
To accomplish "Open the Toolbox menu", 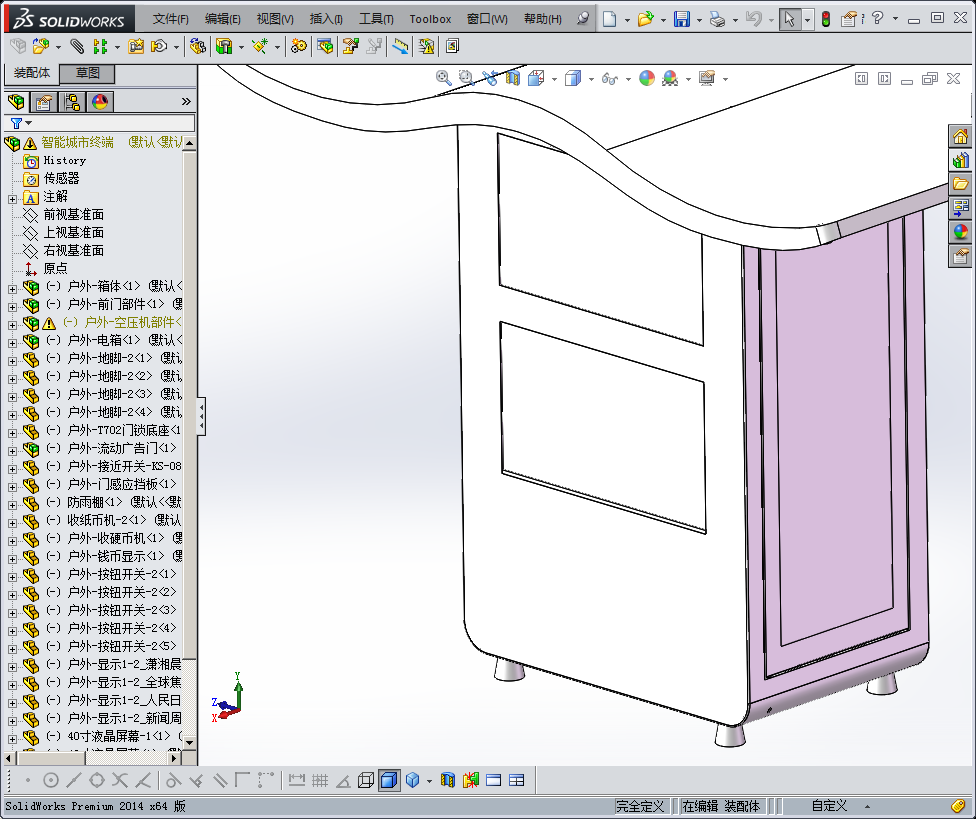I will point(430,19).
